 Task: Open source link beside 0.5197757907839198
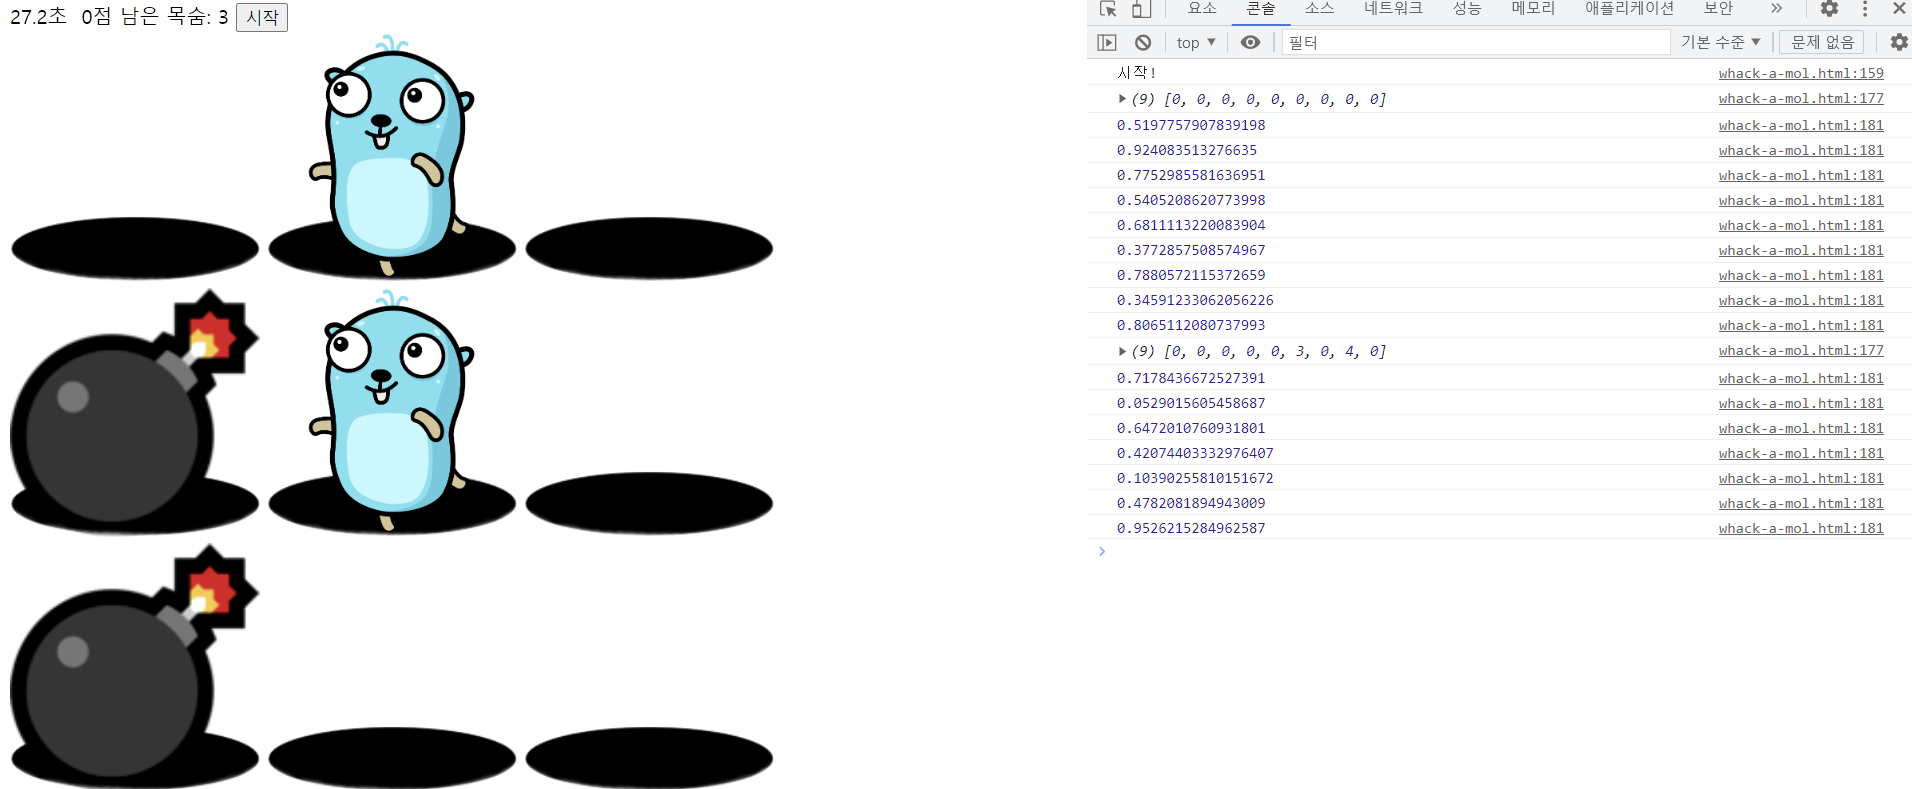click(x=1801, y=125)
